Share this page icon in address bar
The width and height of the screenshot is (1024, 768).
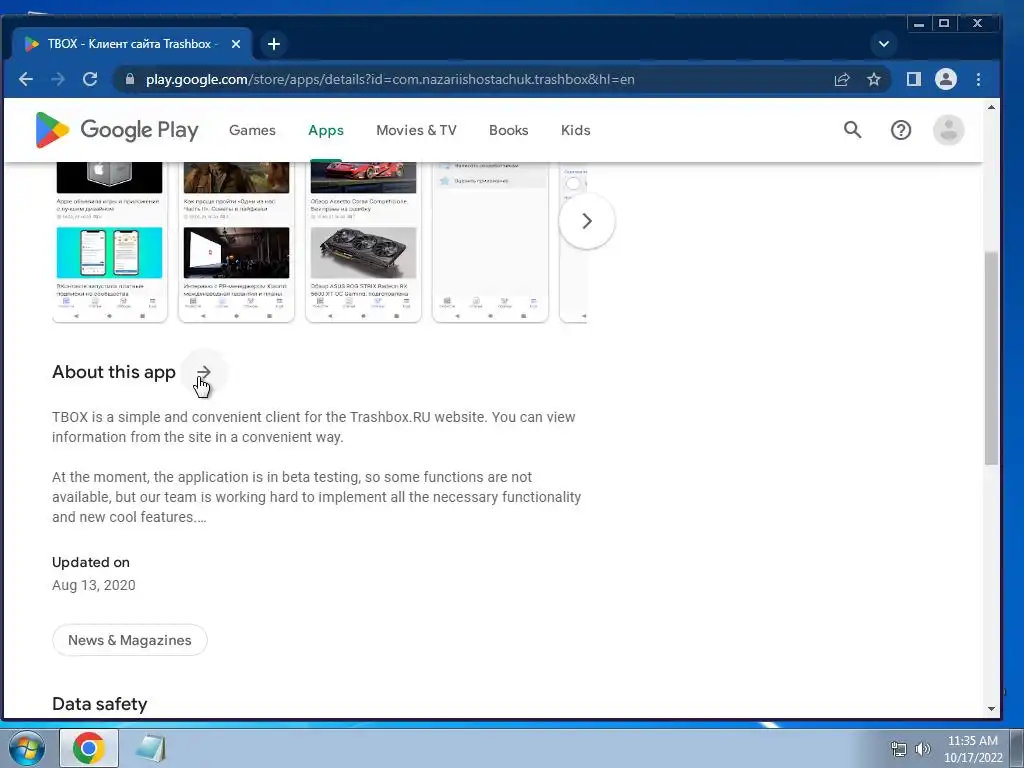842,80
